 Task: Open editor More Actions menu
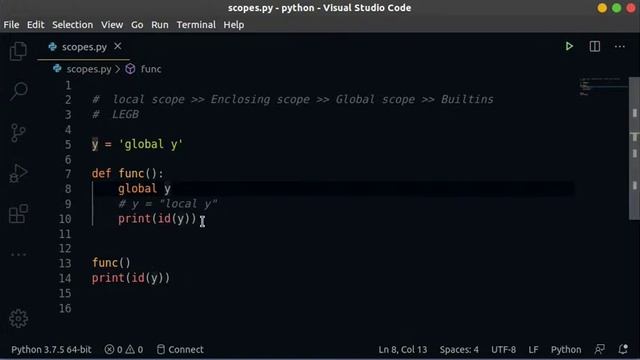620,47
